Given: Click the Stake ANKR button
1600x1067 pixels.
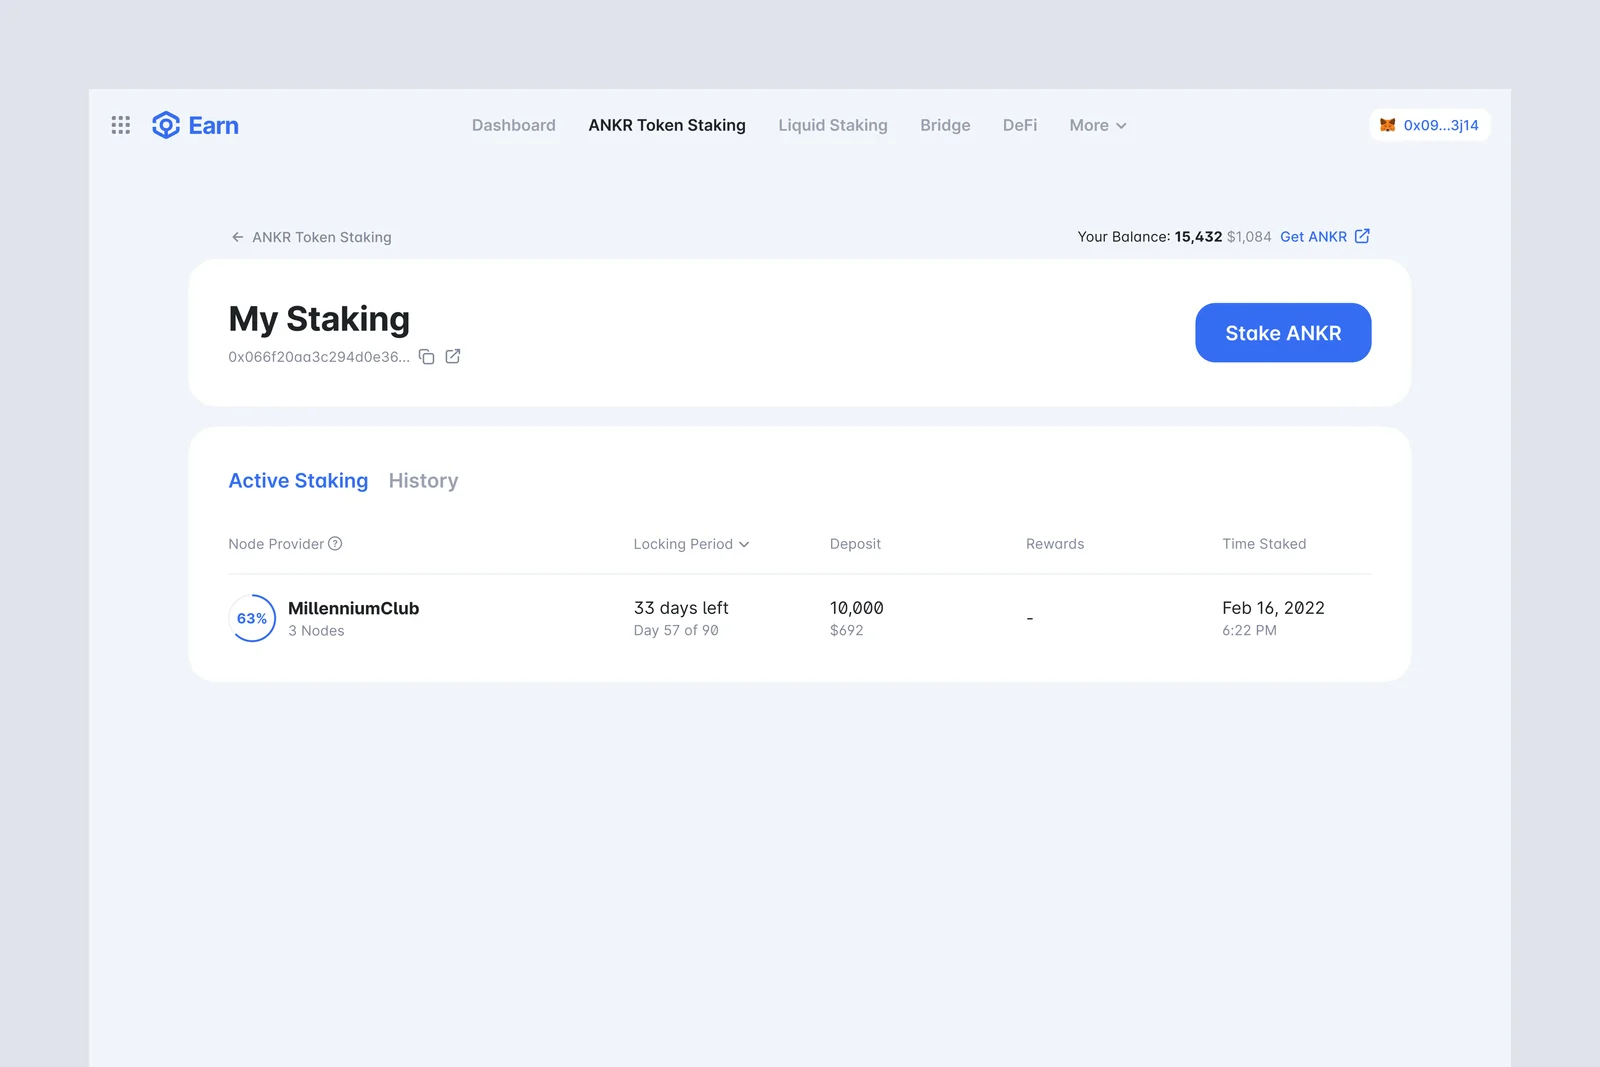Looking at the screenshot, I should [x=1283, y=333].
